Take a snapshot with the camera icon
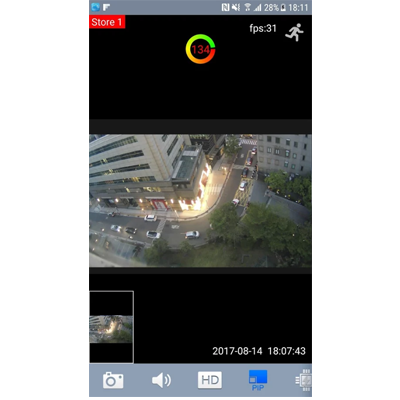The height and width of the screenshot is (400, 400). click(113, 380)
